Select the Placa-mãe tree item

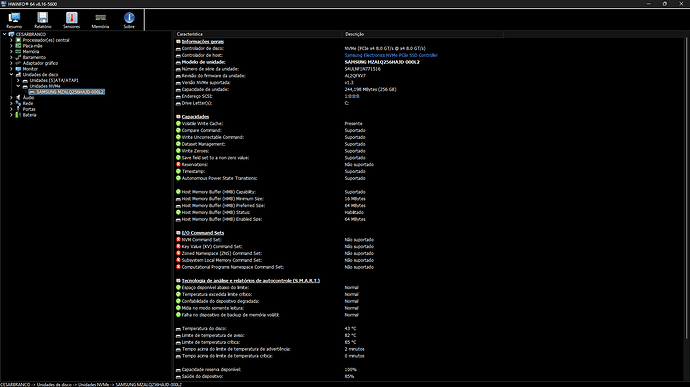[x=33, y=46]
